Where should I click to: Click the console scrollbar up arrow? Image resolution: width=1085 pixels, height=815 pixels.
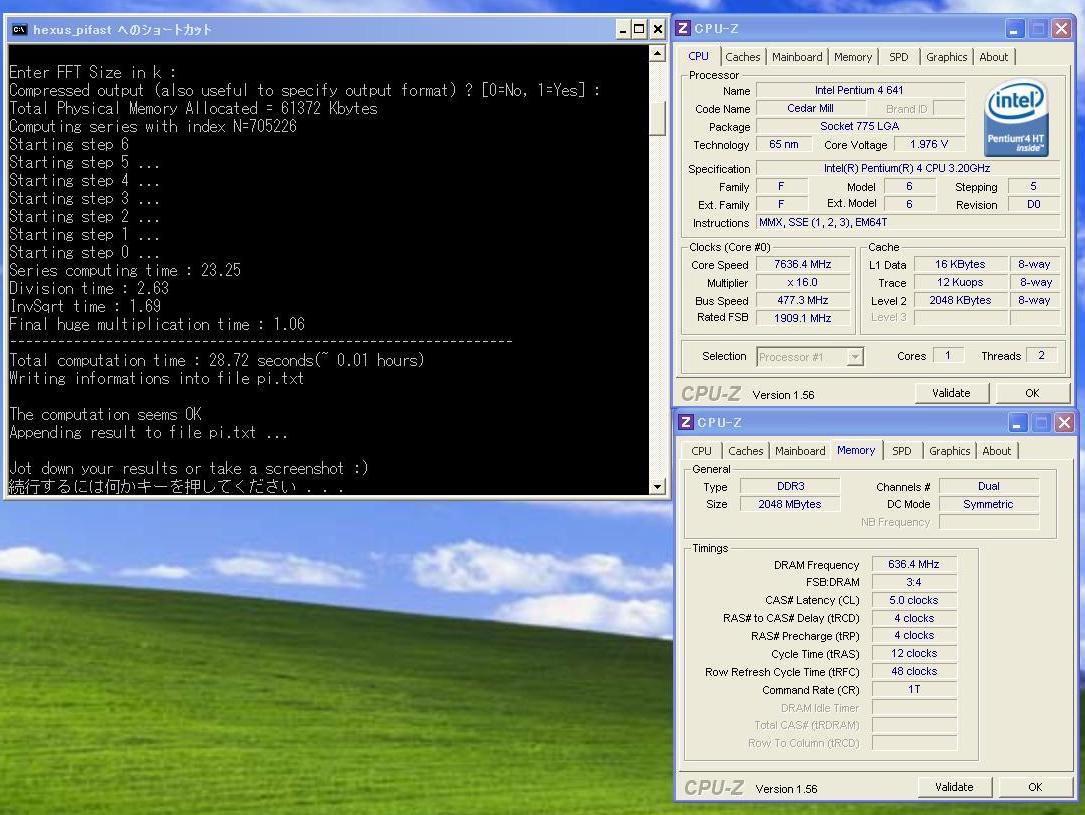coord(657,53)
